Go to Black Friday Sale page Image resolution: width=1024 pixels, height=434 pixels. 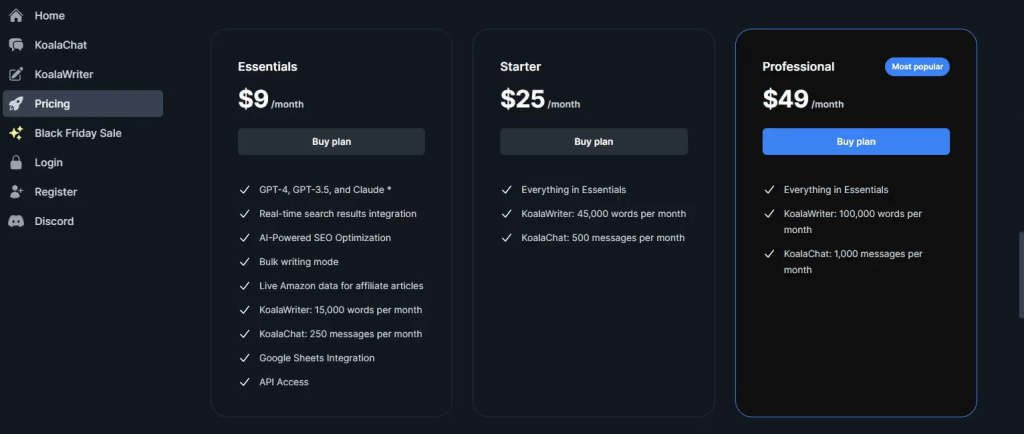(78, 133)
